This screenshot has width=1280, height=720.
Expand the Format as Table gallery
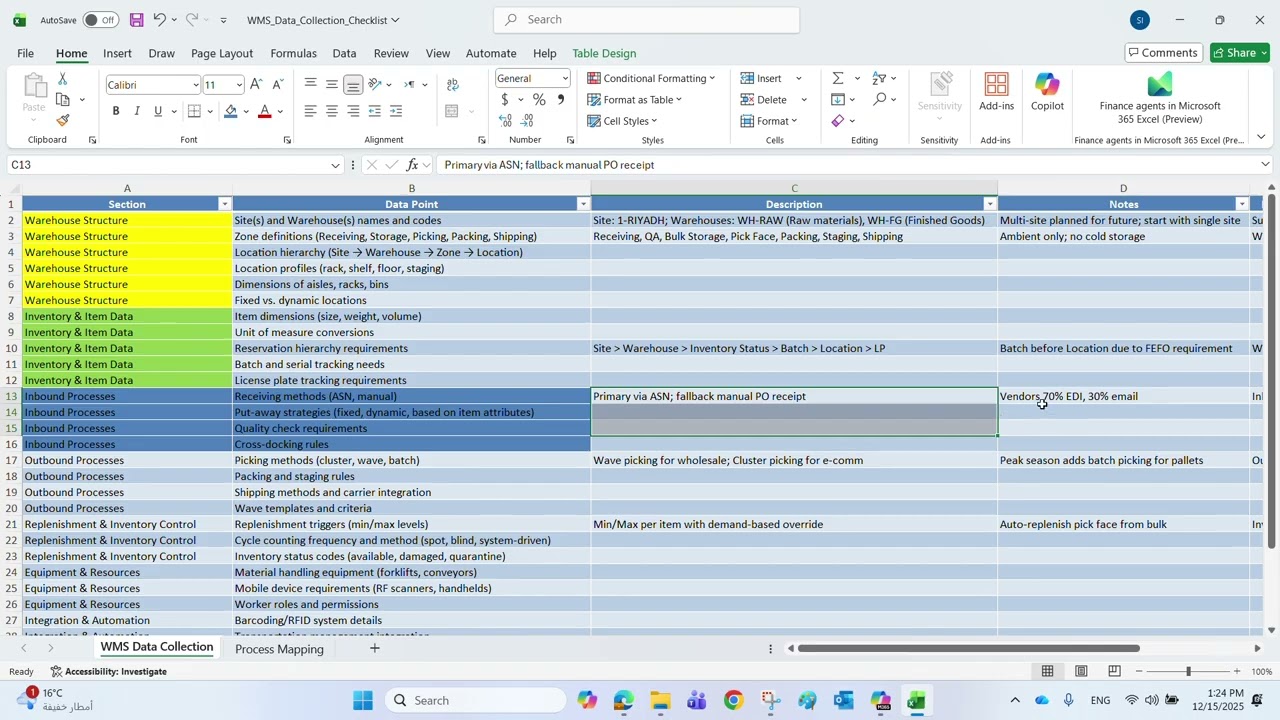click(635, 100)
